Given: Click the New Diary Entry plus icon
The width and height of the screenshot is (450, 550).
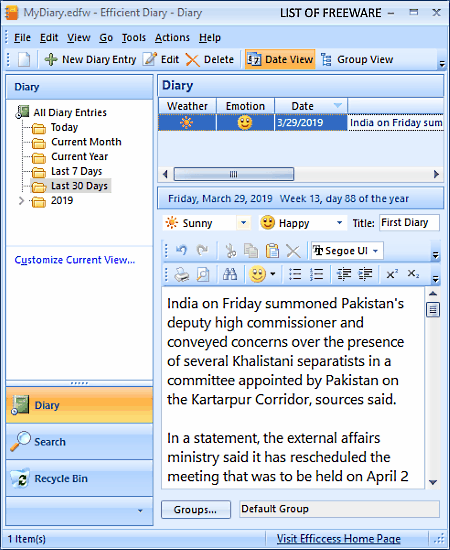Looking at the screenshot, I should pyautogui.click(x=51, y=59).
